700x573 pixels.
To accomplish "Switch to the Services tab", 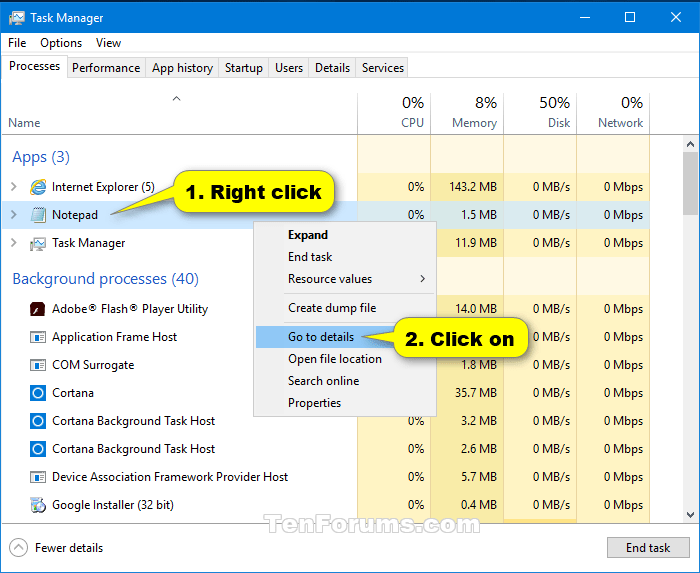I will [383, 68].
